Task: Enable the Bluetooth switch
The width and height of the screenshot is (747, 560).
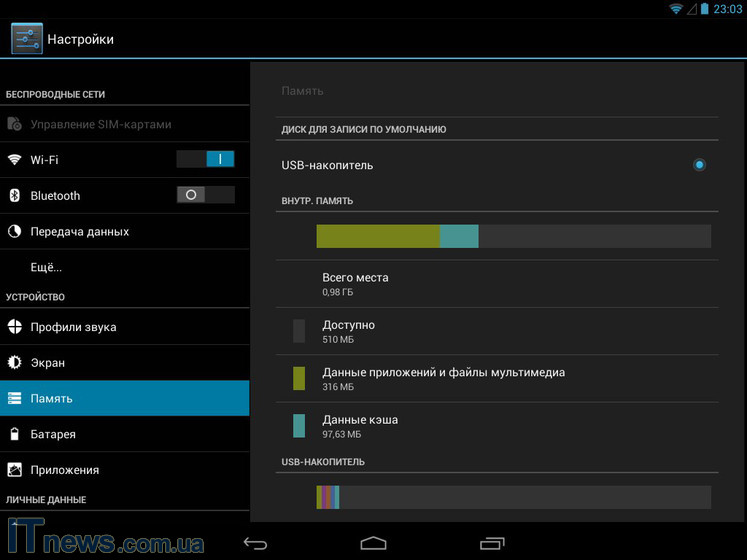Action: coord(205,195)
